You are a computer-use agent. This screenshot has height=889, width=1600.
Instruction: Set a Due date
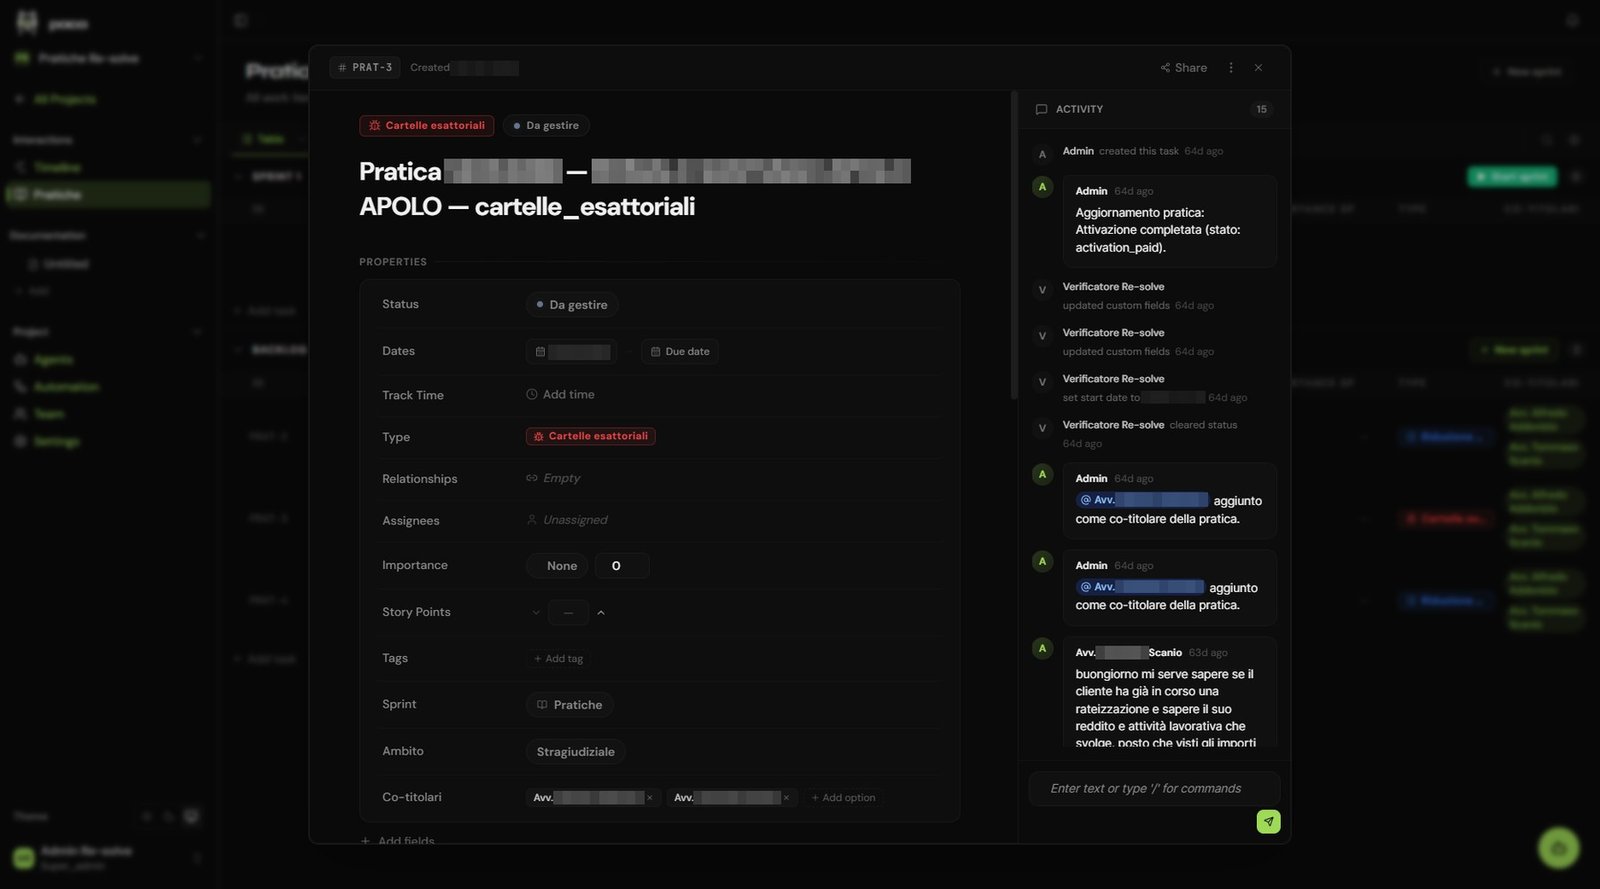click(x=680, y=352)
